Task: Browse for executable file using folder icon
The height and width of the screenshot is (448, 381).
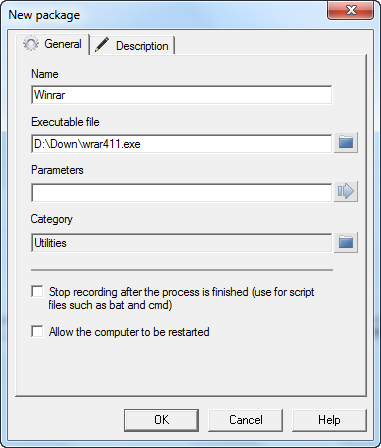Action: coord(346,143)
